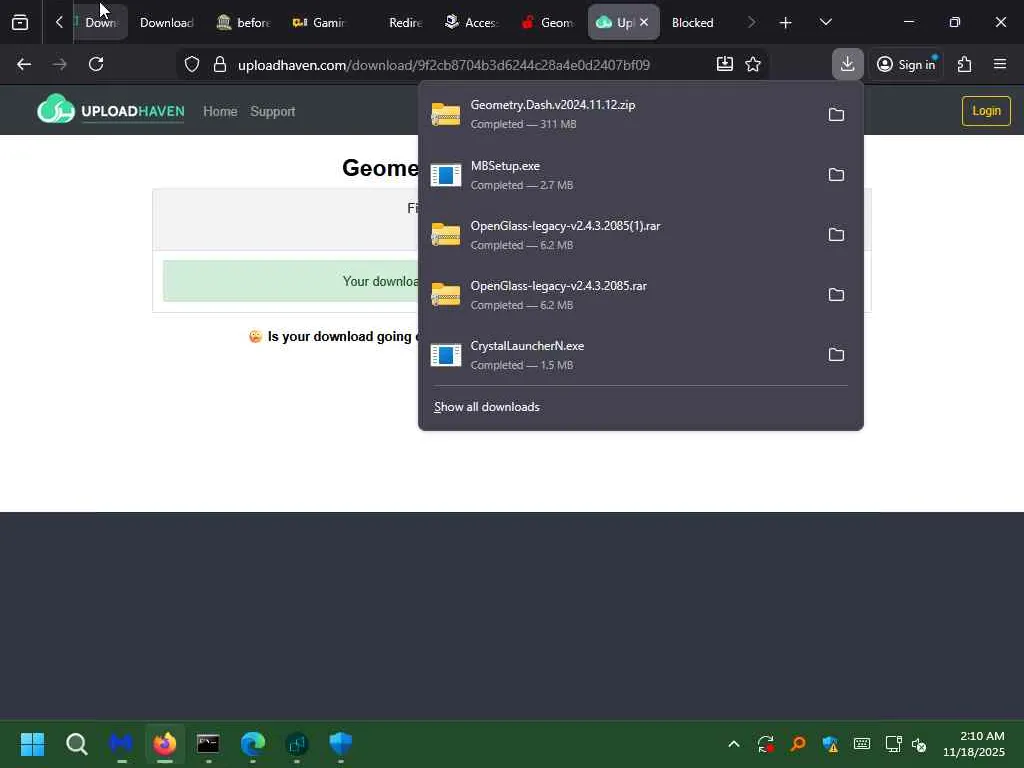Click Show all downloads

487,407
